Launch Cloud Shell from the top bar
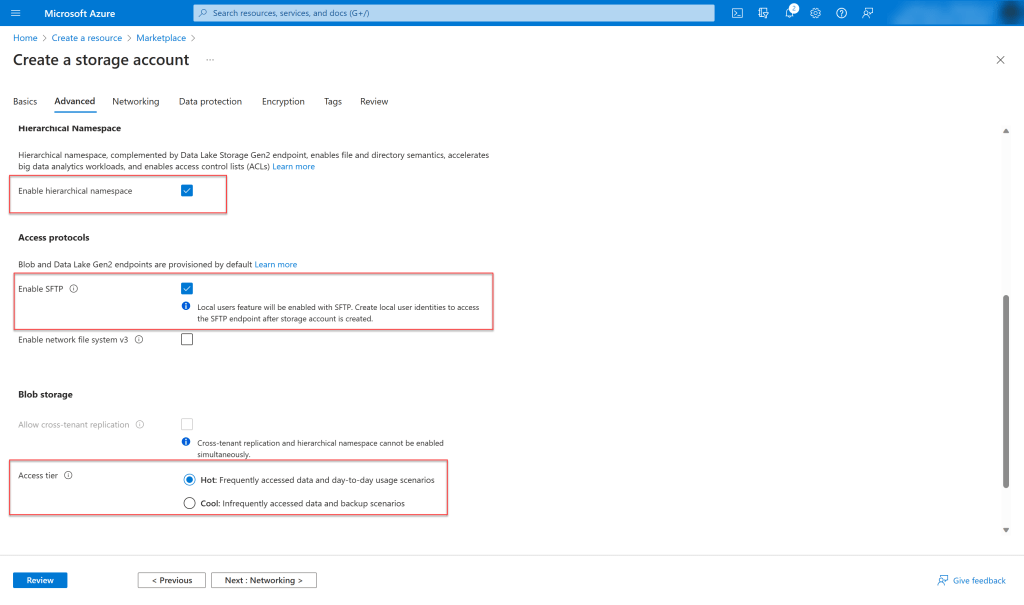 [x=737, y=13]
